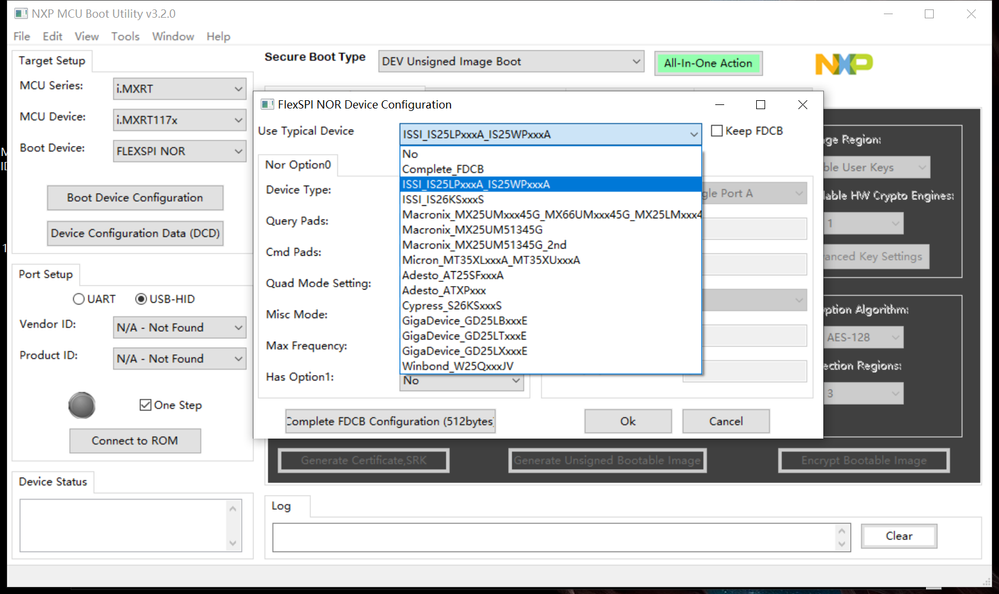Click the Generate Certificate,SRK button

coord(364,460)
